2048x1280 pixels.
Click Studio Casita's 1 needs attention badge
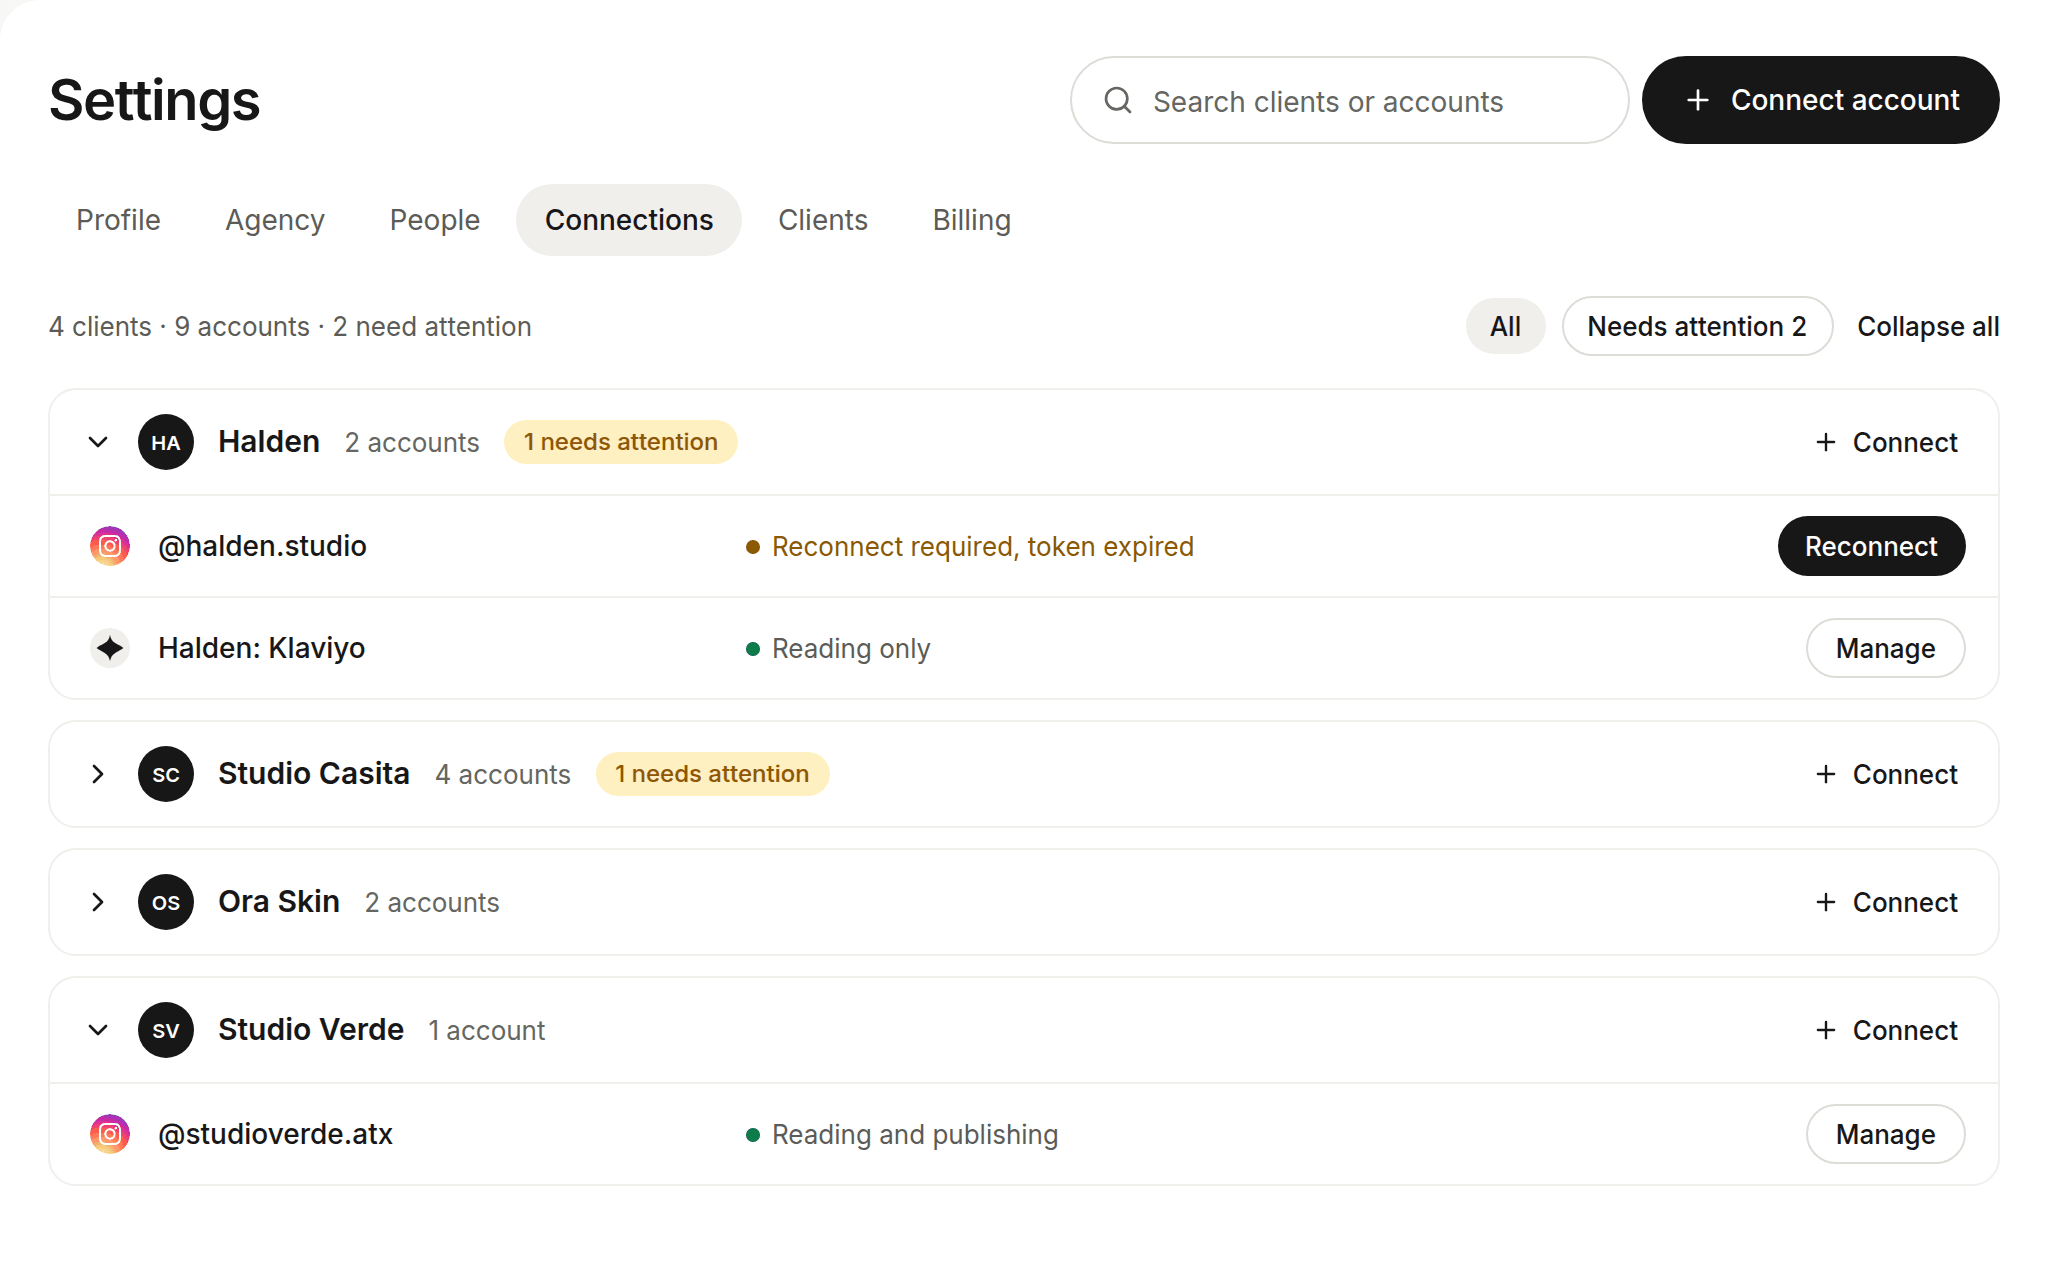(712, 774)
